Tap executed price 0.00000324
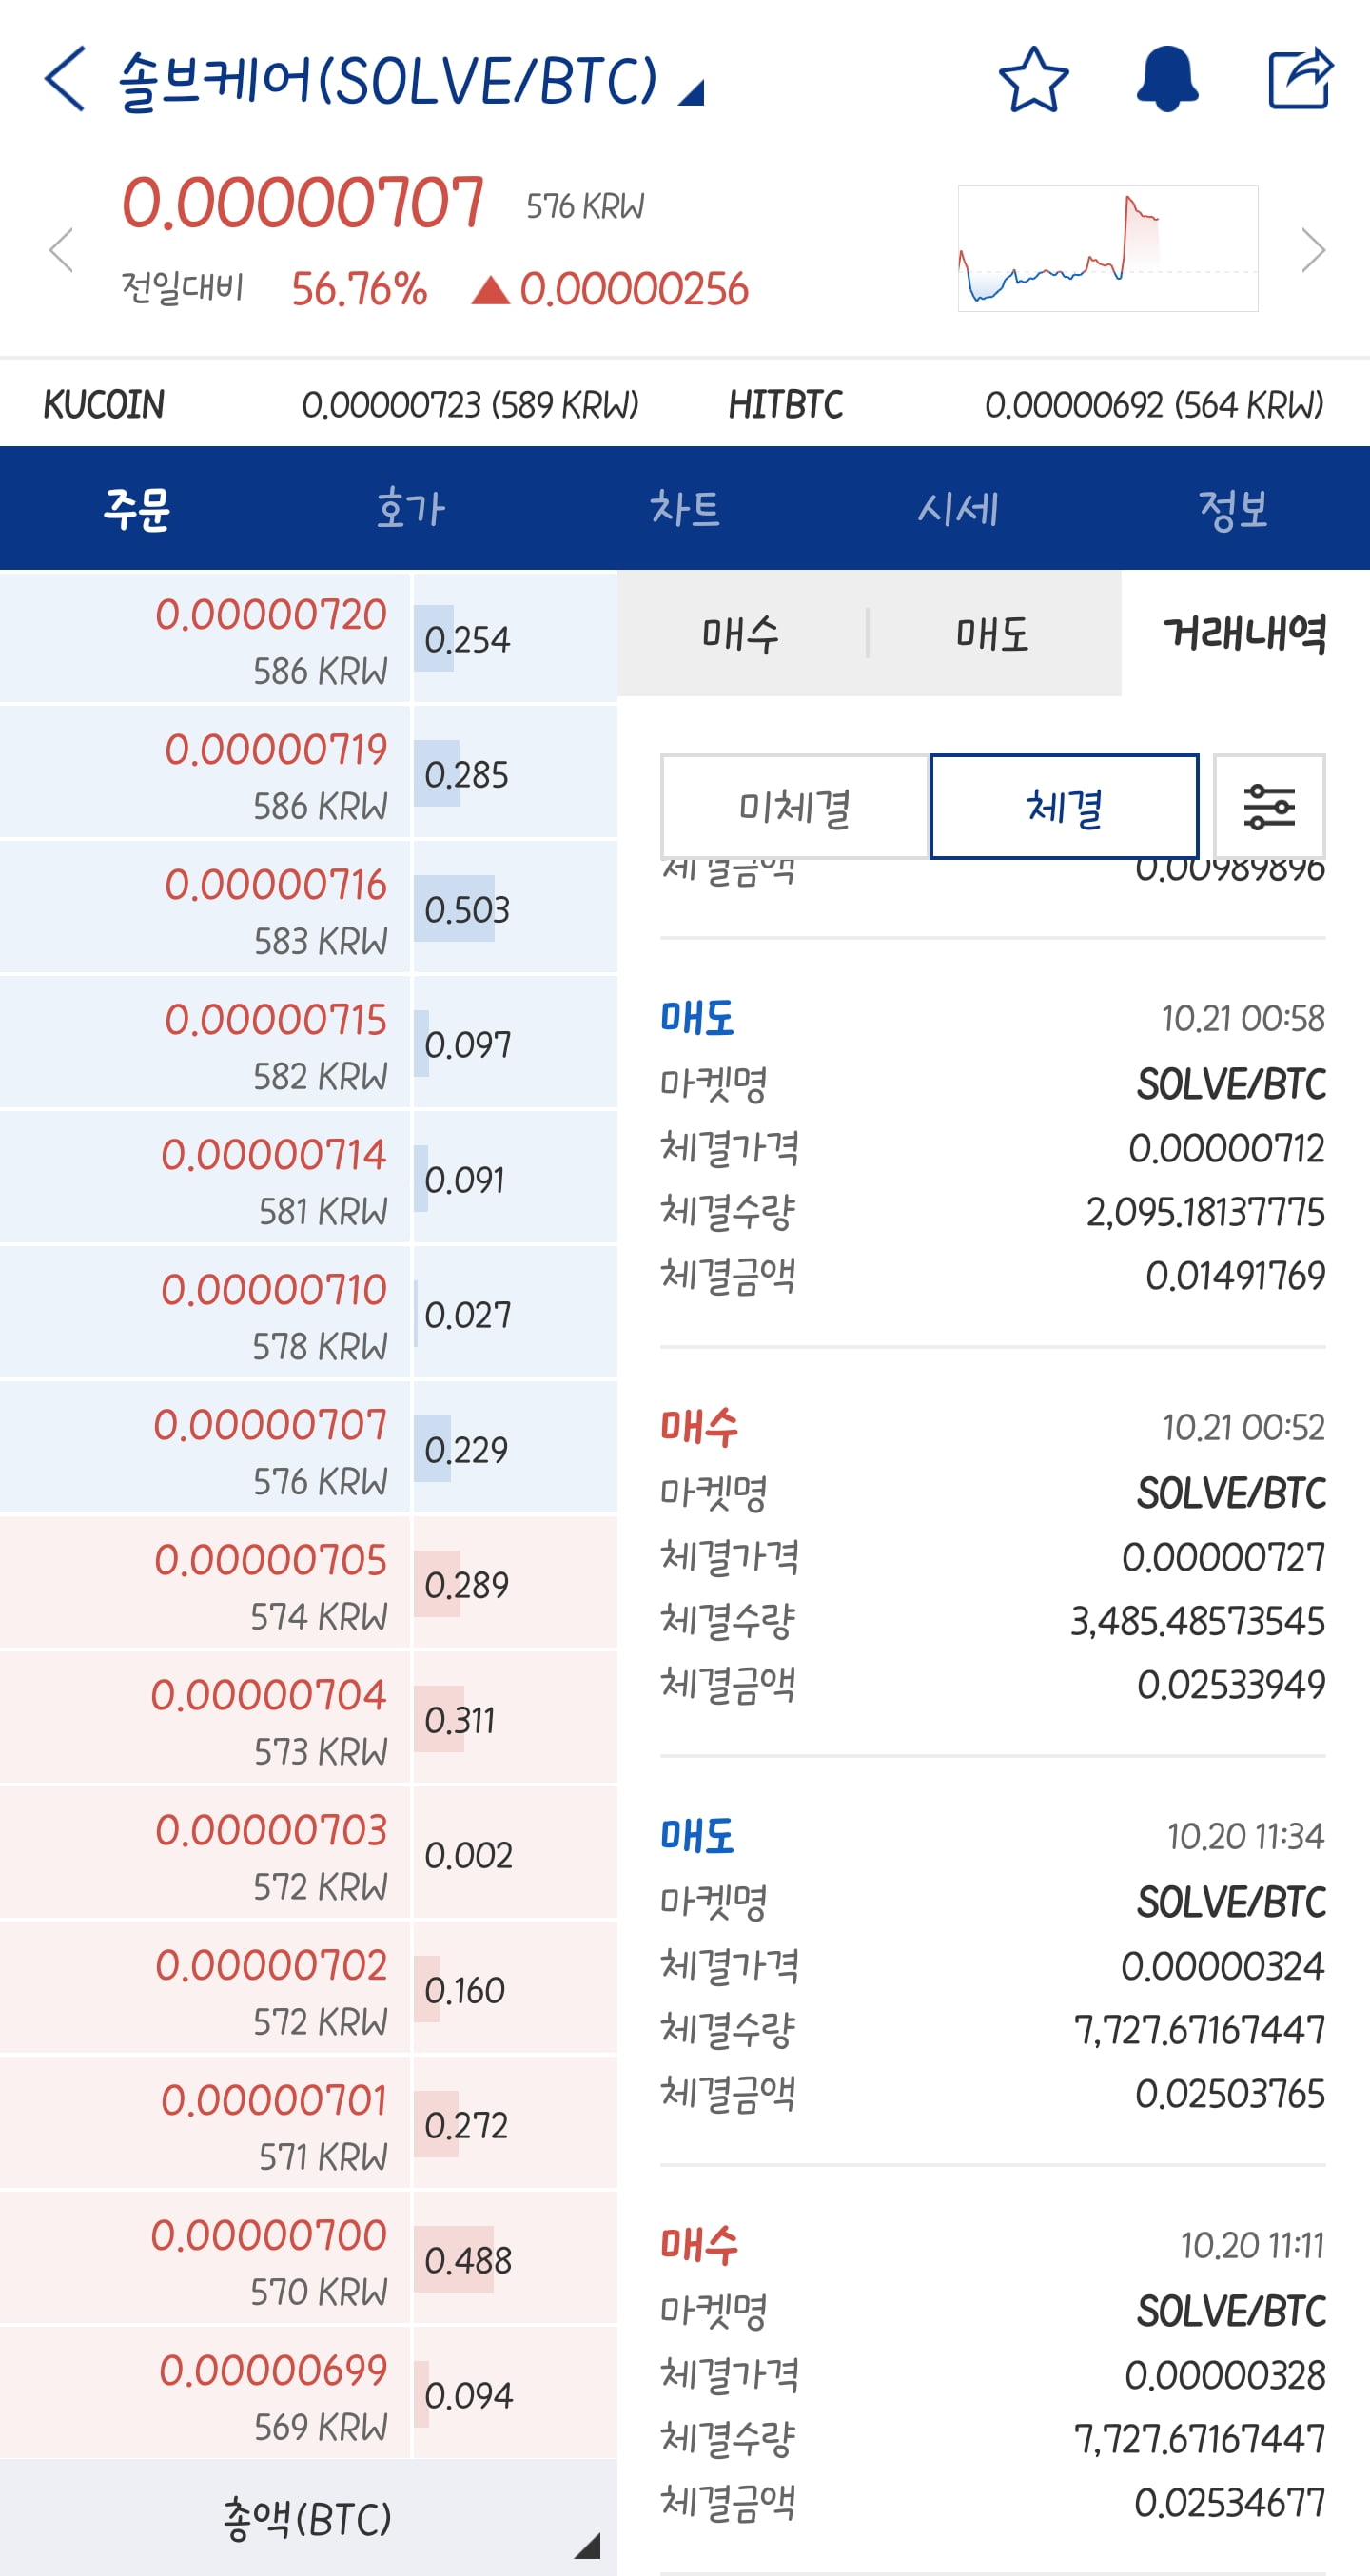1370x2576 pixels. click(x=1223, y=1966)
